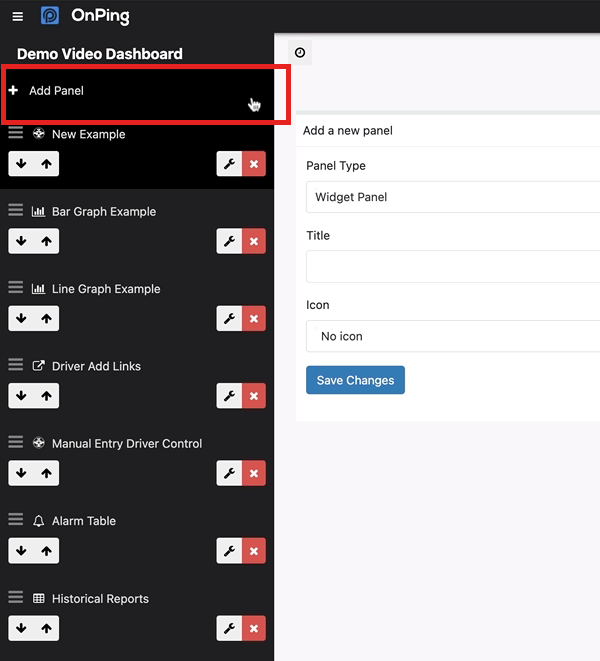The image size is (600, 661).
Task: Click the Save Changes button
Action: tap(355, 380)
